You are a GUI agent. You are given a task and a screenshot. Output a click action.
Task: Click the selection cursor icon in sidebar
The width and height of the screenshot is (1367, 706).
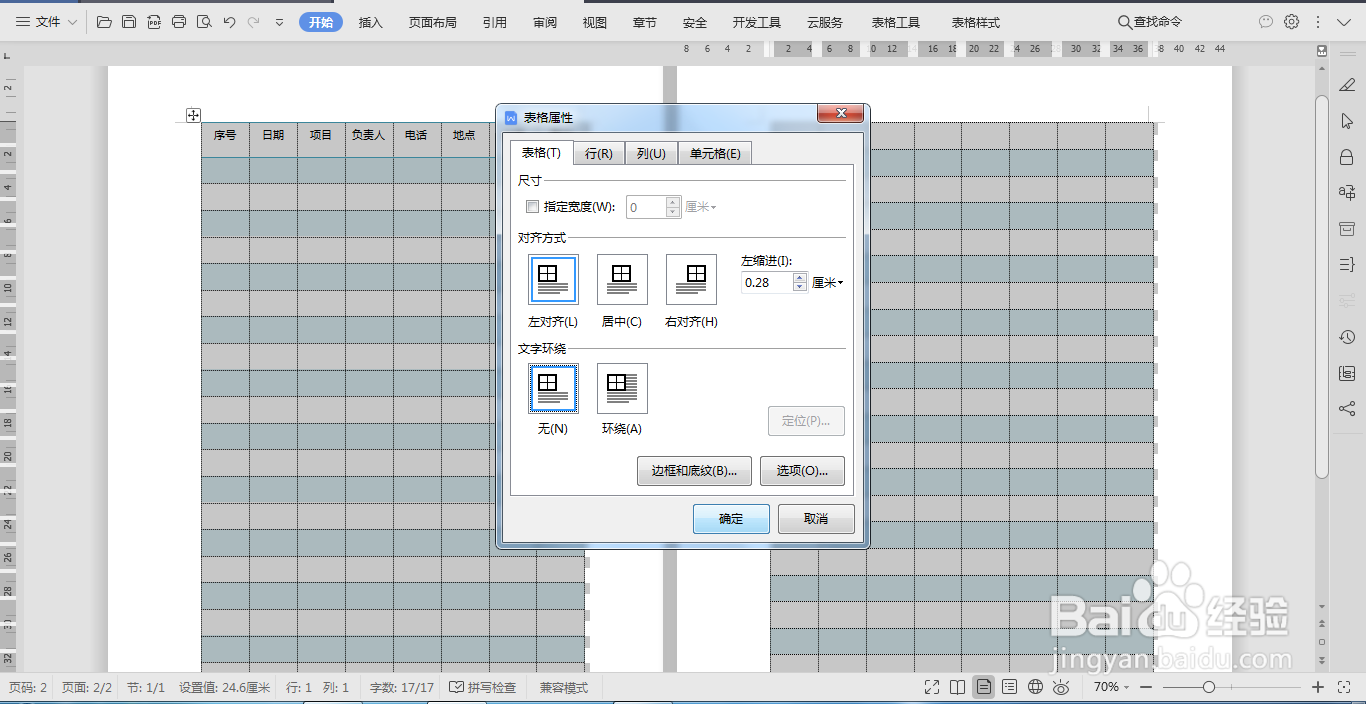(x=1347, y=120)
